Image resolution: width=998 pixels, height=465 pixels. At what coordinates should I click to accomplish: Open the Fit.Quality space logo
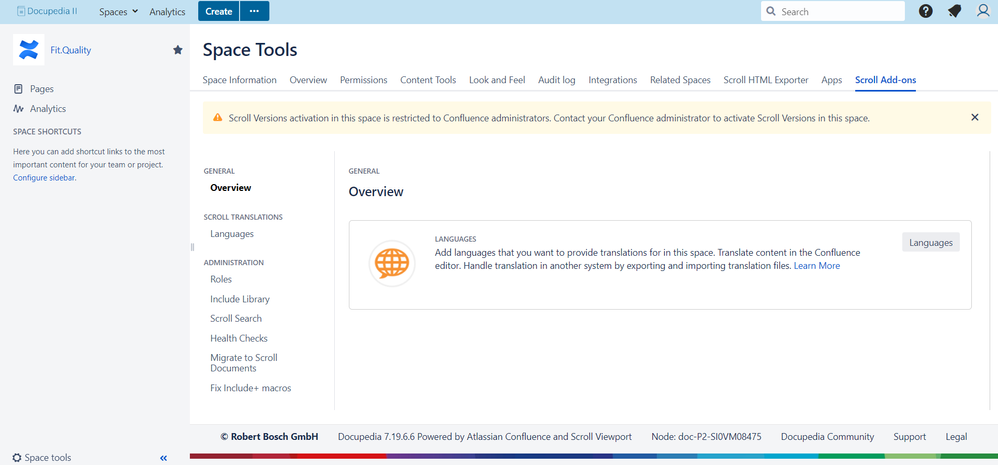(29, 50)
